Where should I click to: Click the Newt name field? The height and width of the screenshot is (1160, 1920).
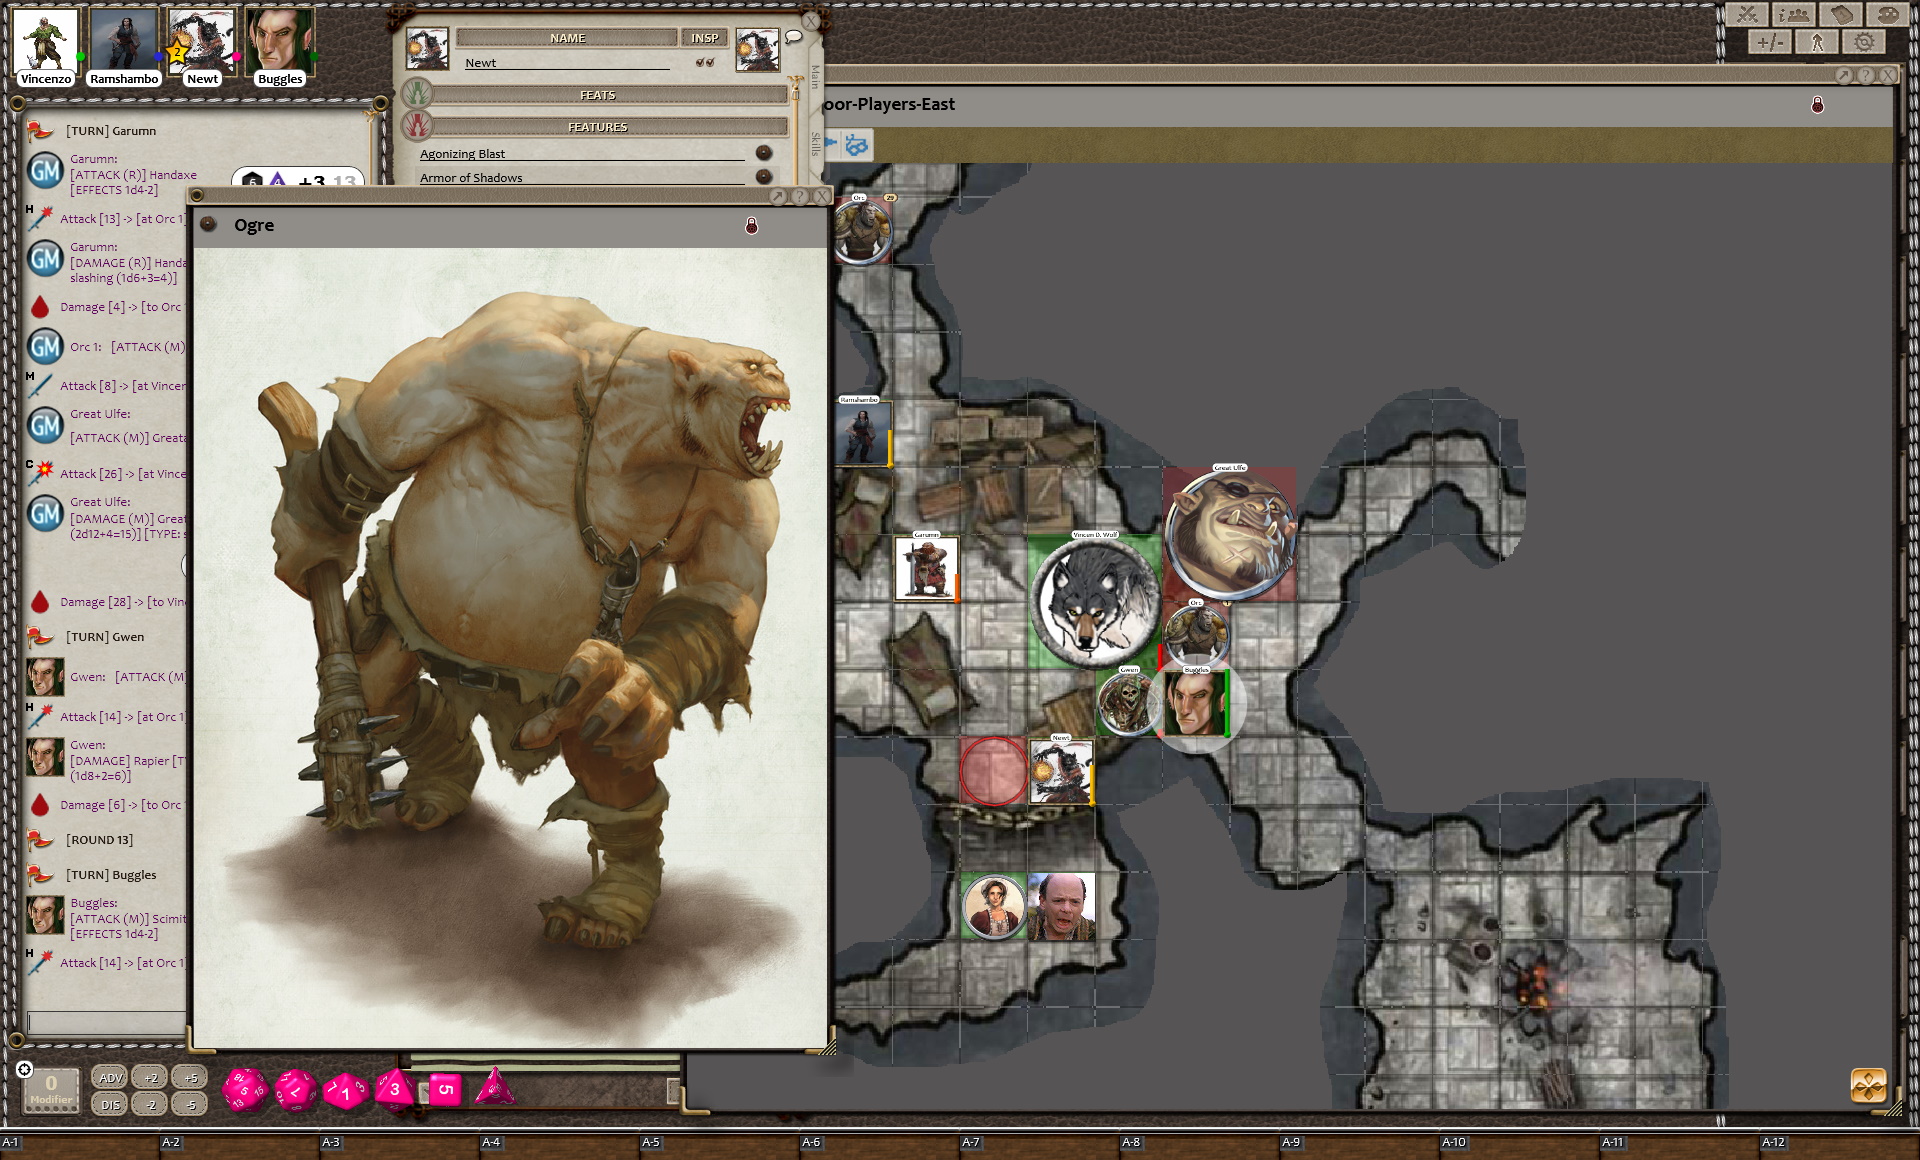pos(567,63)
